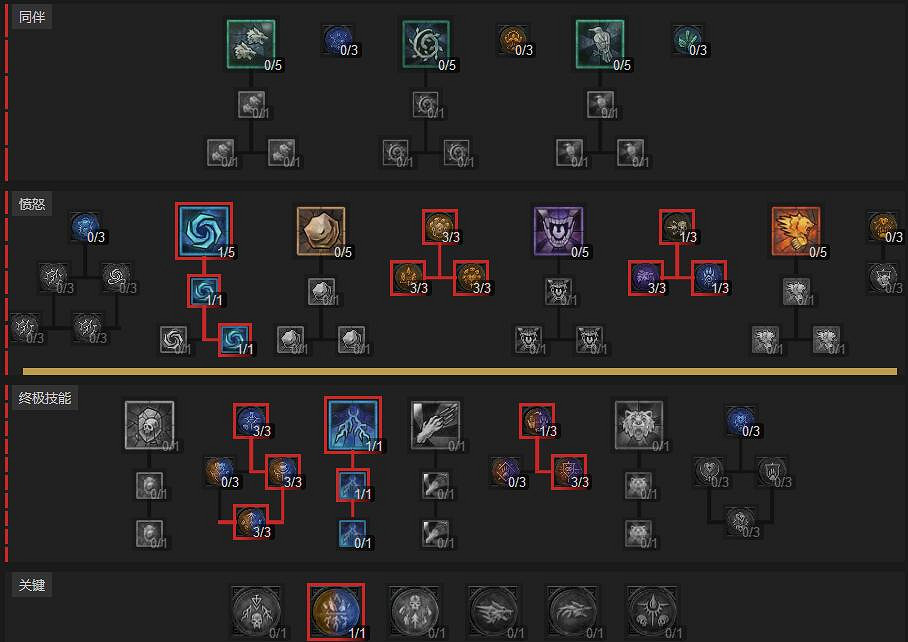
Task: Select the bottom lightning upgrade node 0/1
Action: (352, 534)
